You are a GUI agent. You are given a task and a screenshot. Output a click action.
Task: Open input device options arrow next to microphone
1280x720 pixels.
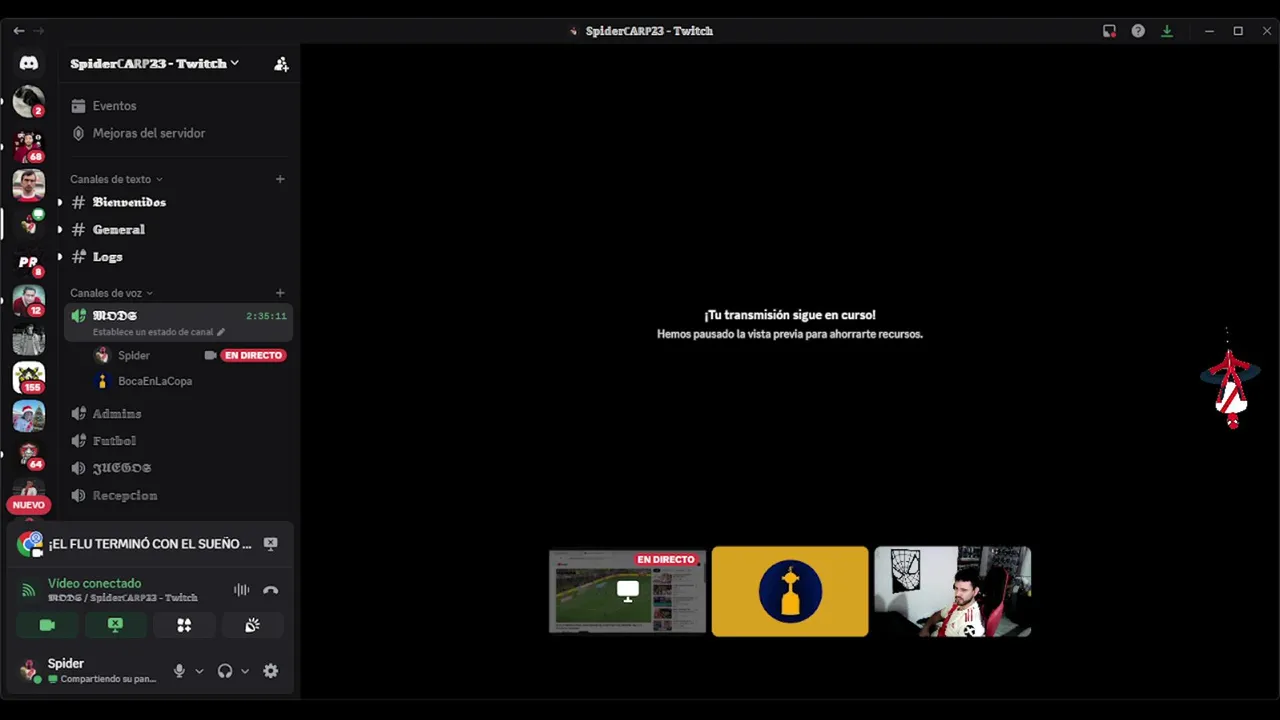[x=199, y=671]
